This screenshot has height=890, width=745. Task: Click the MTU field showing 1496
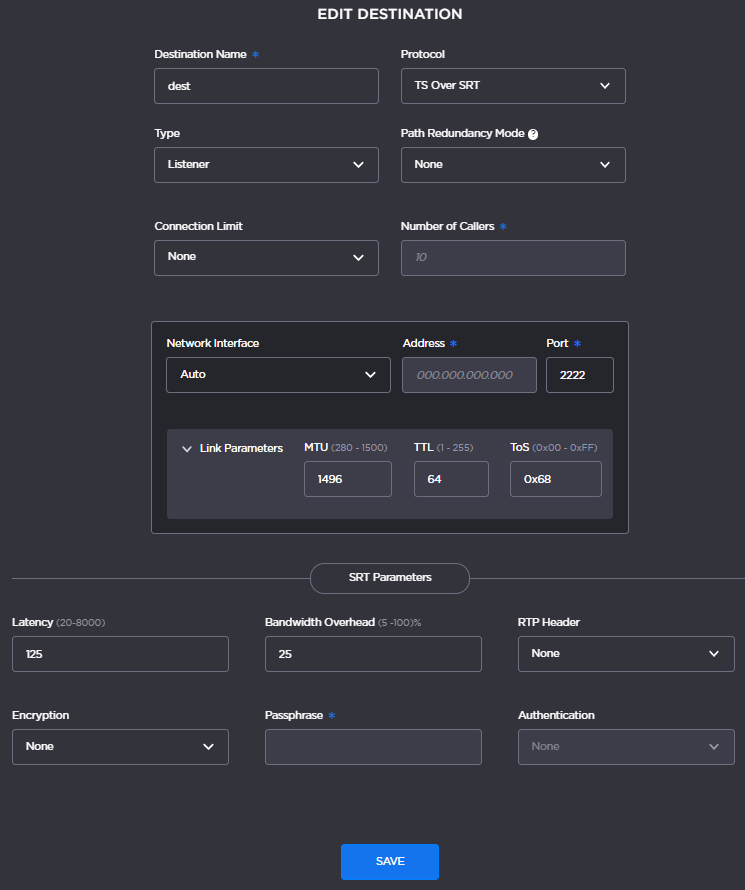coord(347,479)
